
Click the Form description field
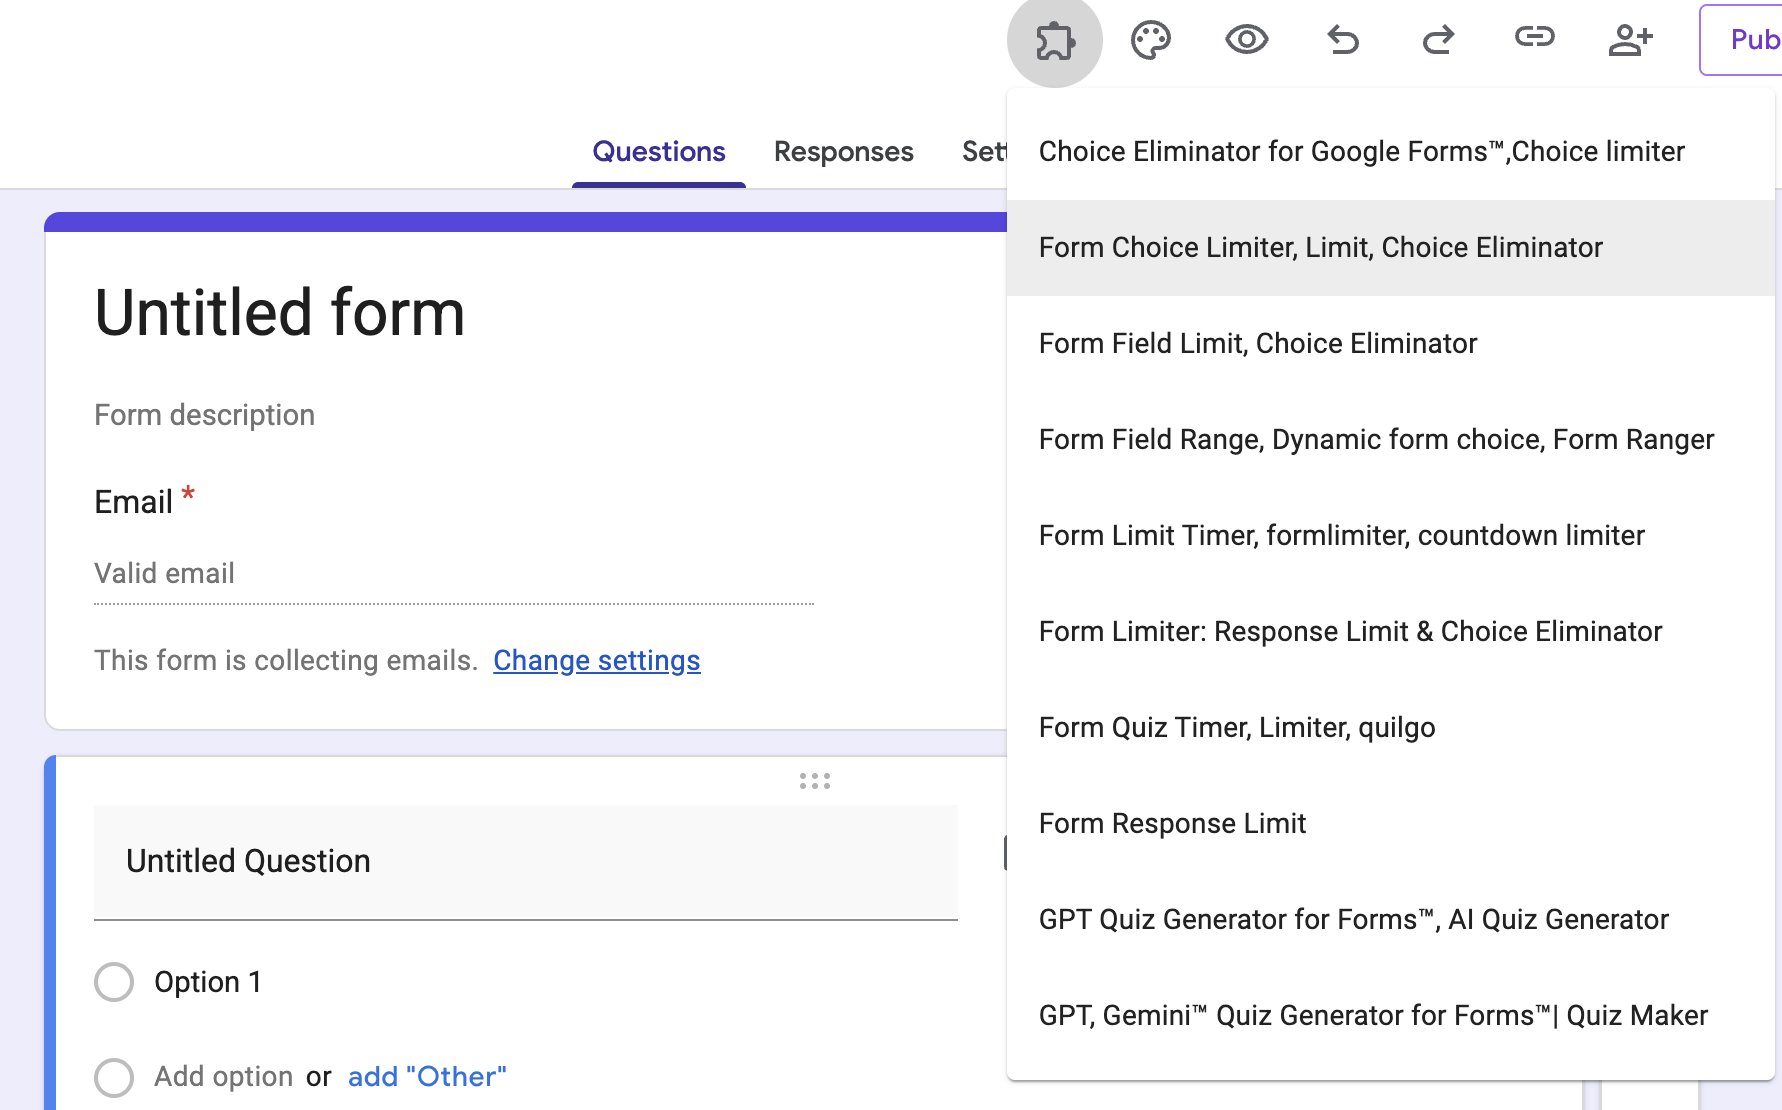click(205, 415)
